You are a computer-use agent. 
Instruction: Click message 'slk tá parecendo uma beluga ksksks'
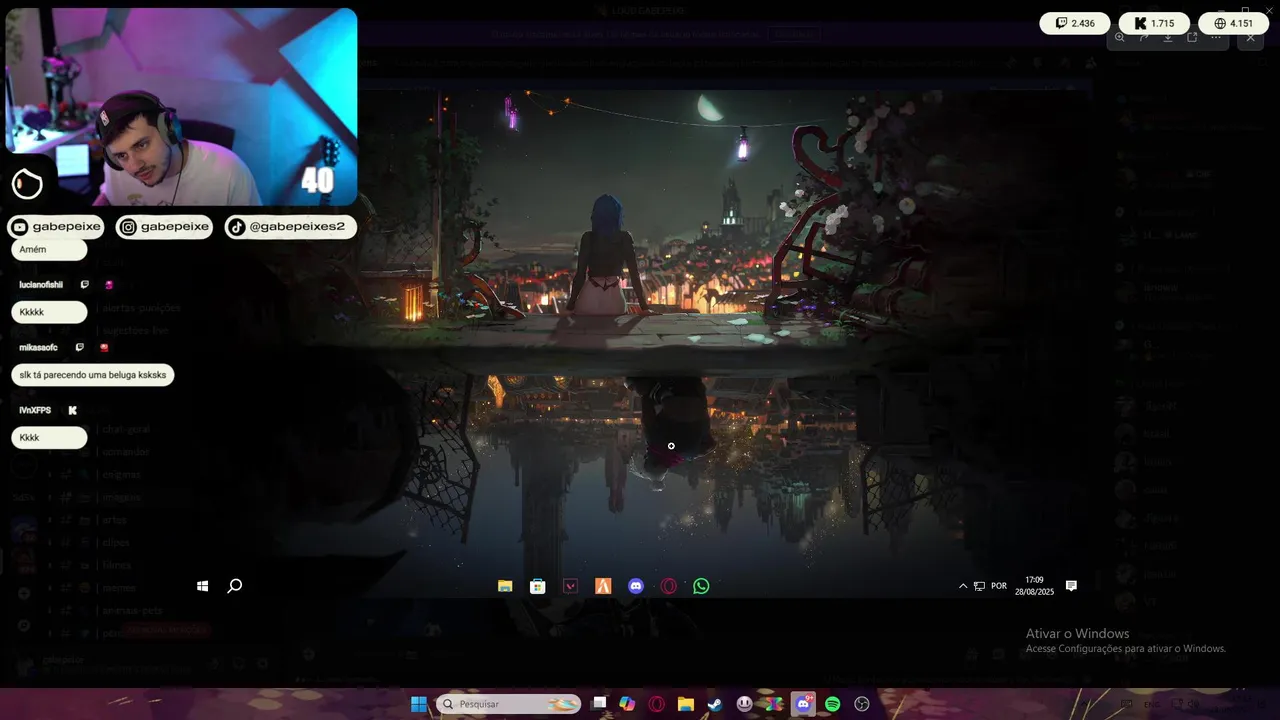coord(93,375)
